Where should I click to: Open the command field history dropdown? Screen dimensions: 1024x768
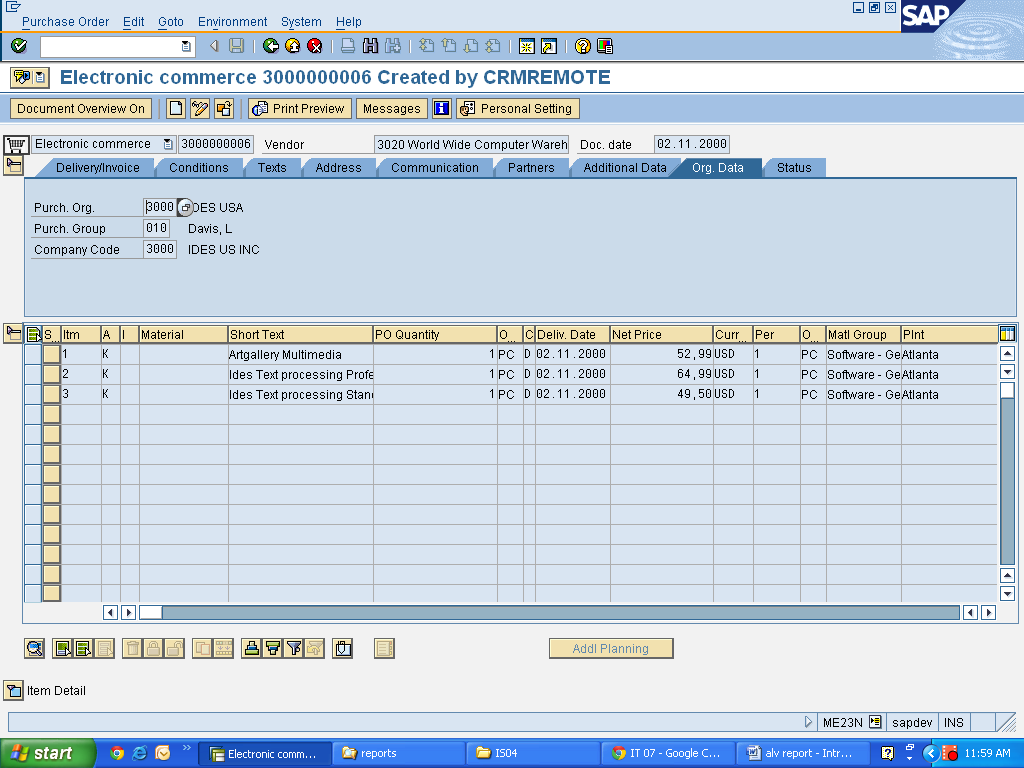pyautogui.click(x=184, y=45)
